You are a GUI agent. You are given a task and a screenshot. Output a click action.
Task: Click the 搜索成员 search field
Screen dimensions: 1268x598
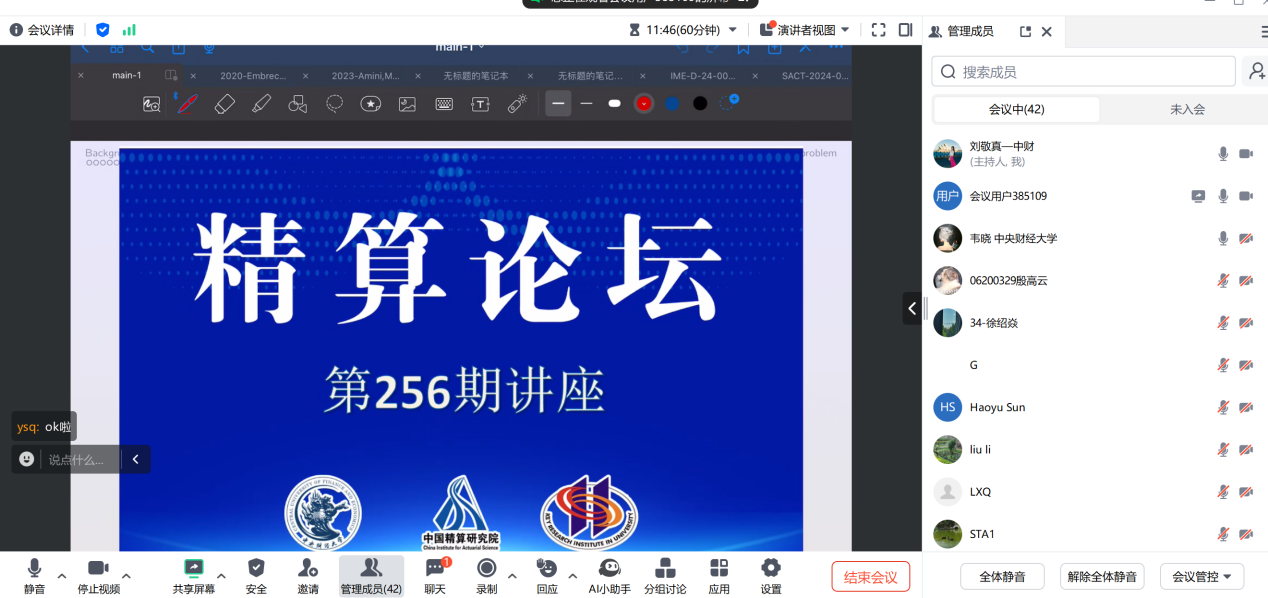(x=1084, y=72)
